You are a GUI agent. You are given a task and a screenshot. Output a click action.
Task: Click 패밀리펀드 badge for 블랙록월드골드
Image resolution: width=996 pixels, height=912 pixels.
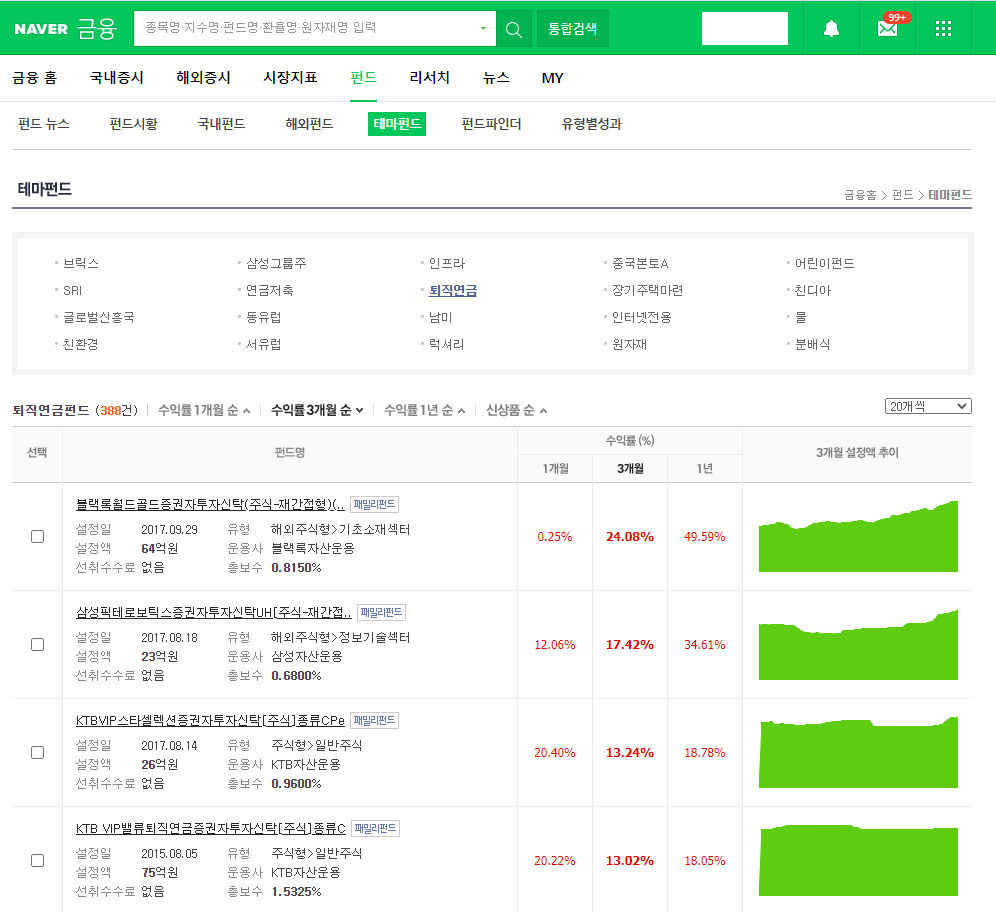(375, 504)
